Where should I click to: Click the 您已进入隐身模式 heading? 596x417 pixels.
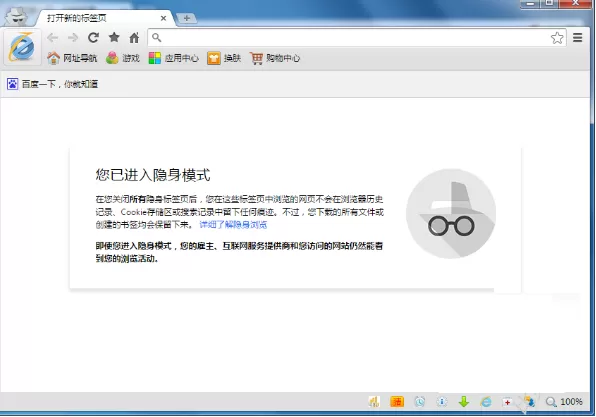coord(153,175)
